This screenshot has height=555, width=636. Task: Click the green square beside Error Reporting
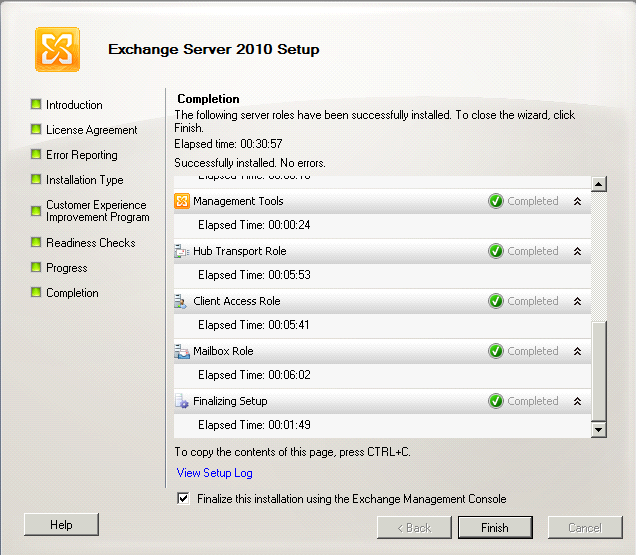(x=36, y=154)
